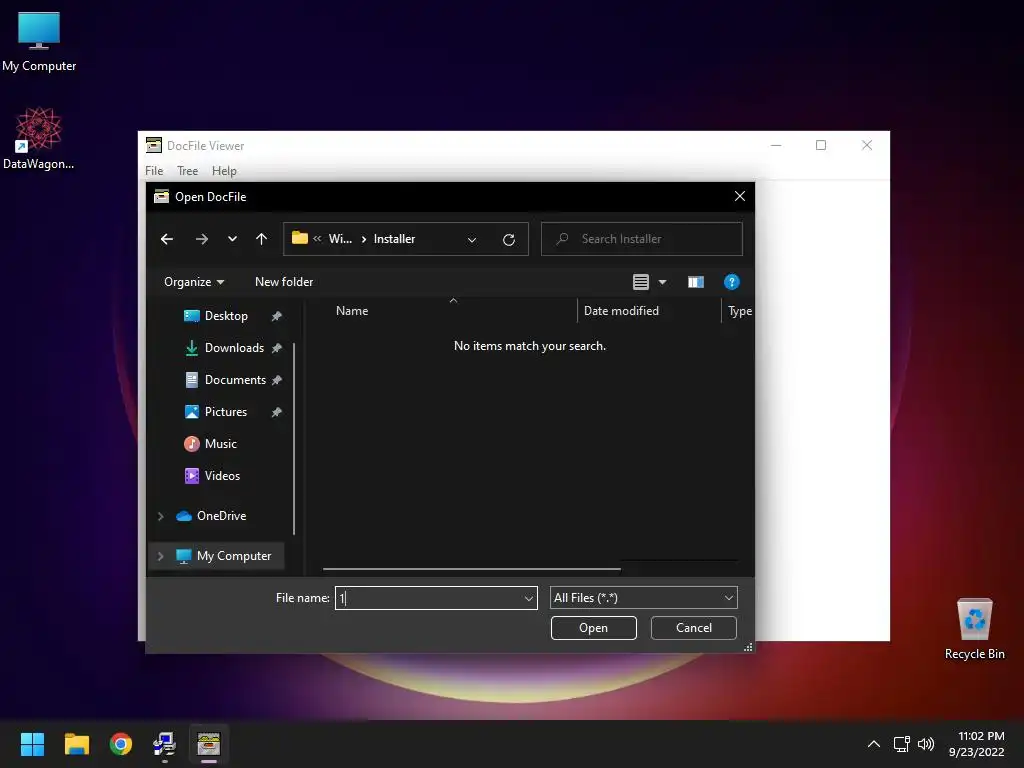Expand address bar previous locations dropdown
The image size is (1024, 768).
click(x=472, y=240)
